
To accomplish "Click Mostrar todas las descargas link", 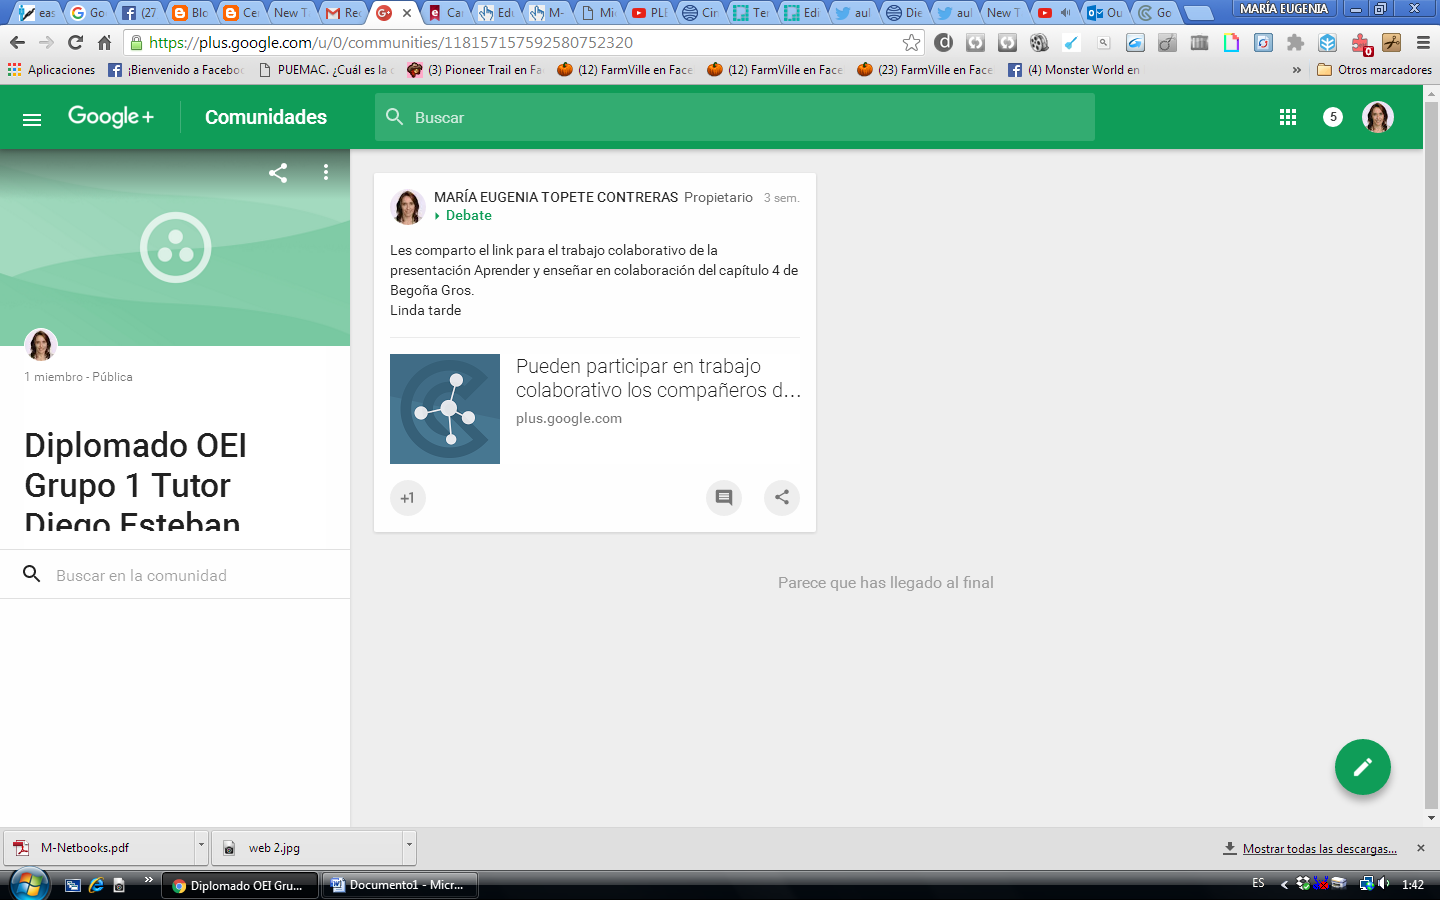I will click(x=1320, y=849).
